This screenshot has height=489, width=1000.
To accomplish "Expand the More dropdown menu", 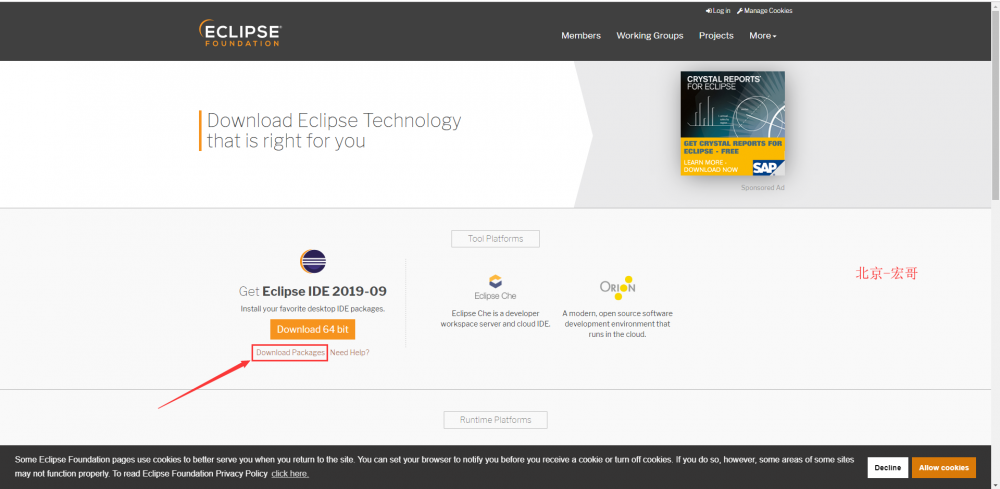I will coord(763,36).
